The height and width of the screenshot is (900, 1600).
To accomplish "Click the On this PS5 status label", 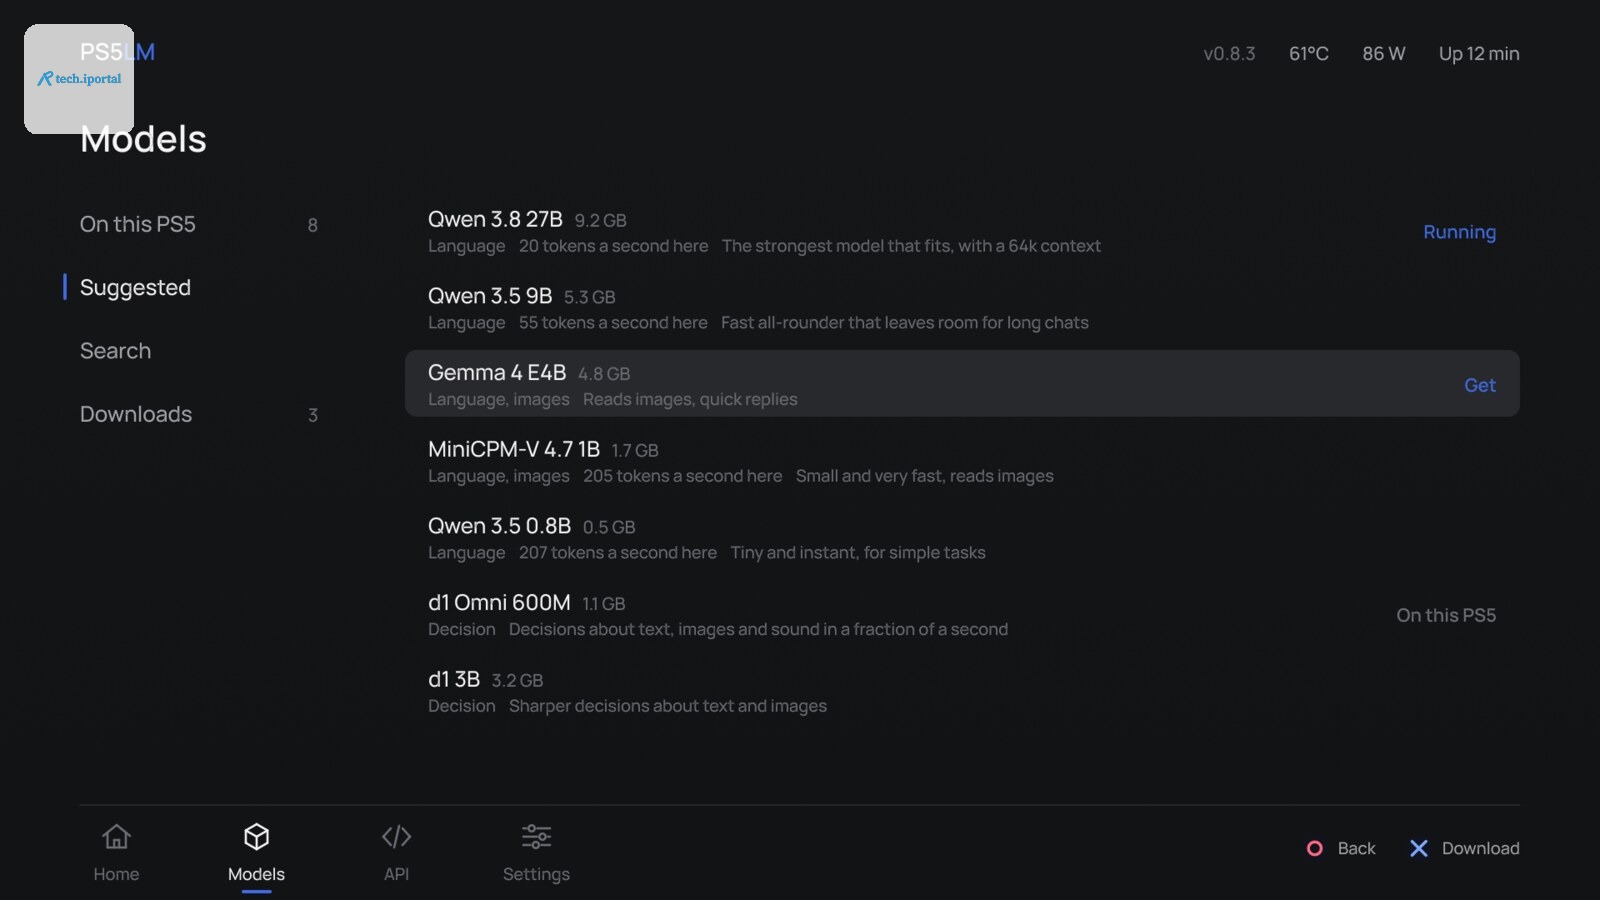I will click(1446, 615).
